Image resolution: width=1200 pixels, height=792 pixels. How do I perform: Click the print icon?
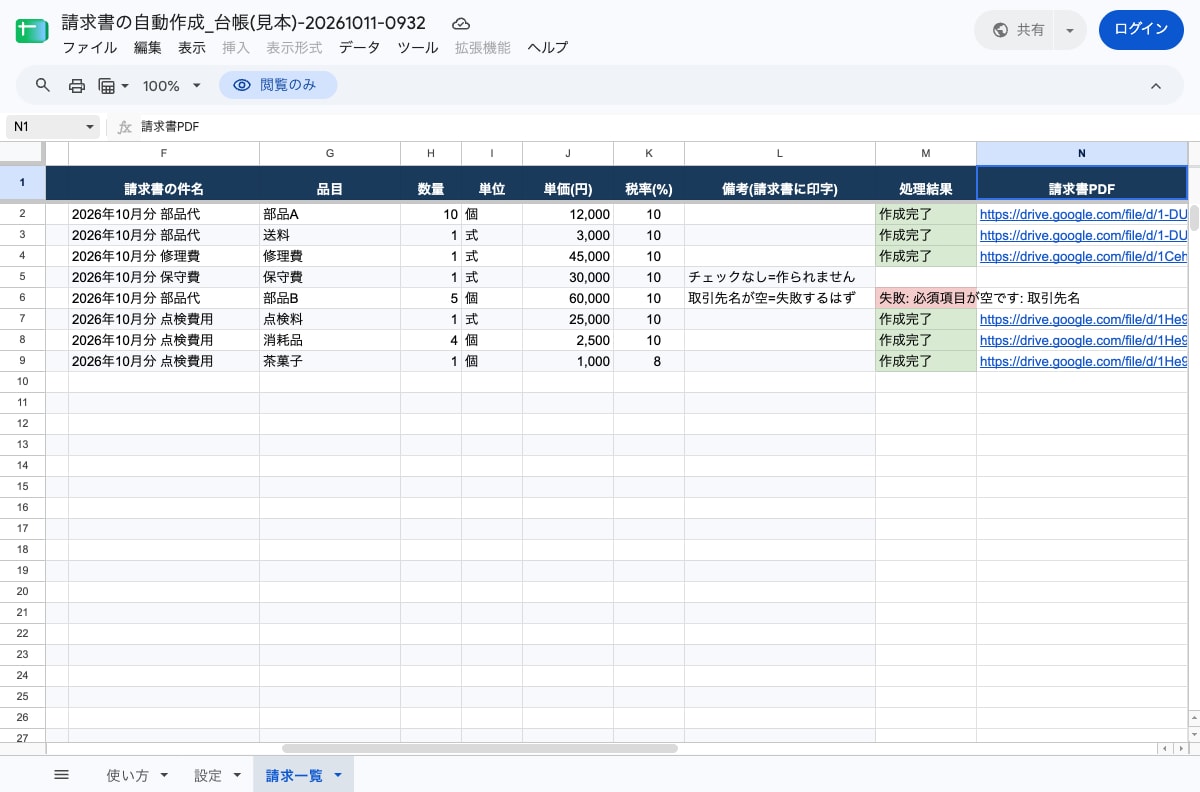click(77, 86)
